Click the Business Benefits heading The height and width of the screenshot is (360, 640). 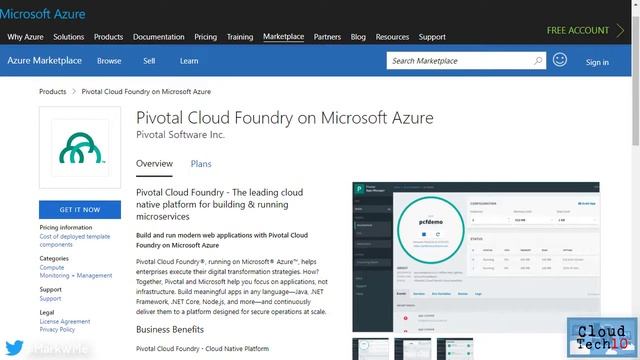170,329
